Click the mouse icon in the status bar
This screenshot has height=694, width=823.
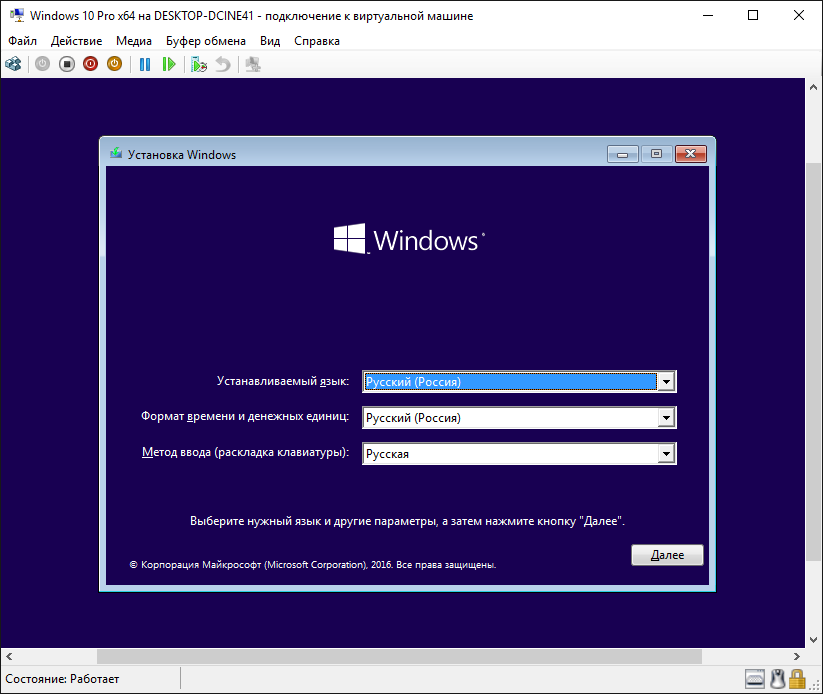coord(777,679)
